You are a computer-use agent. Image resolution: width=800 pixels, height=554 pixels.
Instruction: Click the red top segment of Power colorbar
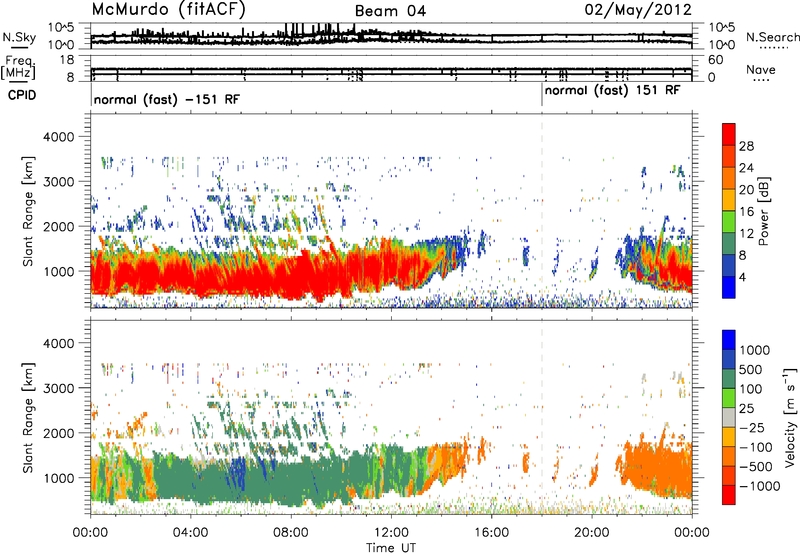tap(729, 134)
